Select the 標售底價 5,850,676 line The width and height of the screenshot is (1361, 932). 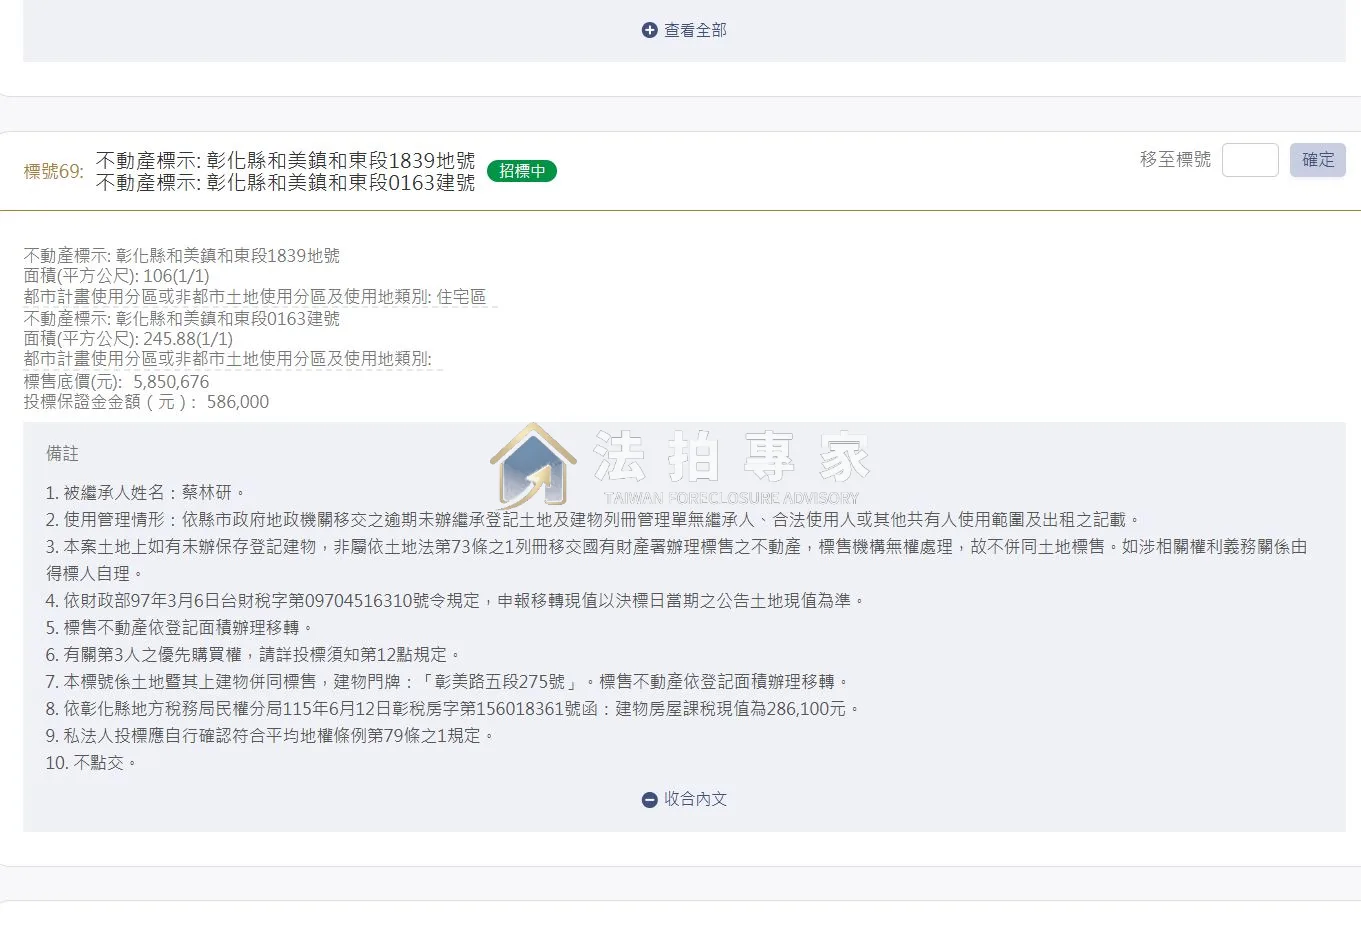117,382
